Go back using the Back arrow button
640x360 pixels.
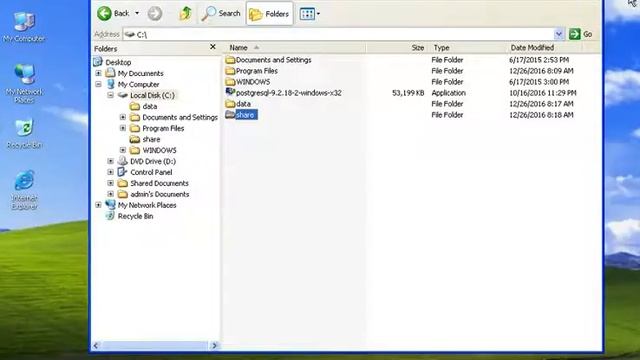click(113, 13)
